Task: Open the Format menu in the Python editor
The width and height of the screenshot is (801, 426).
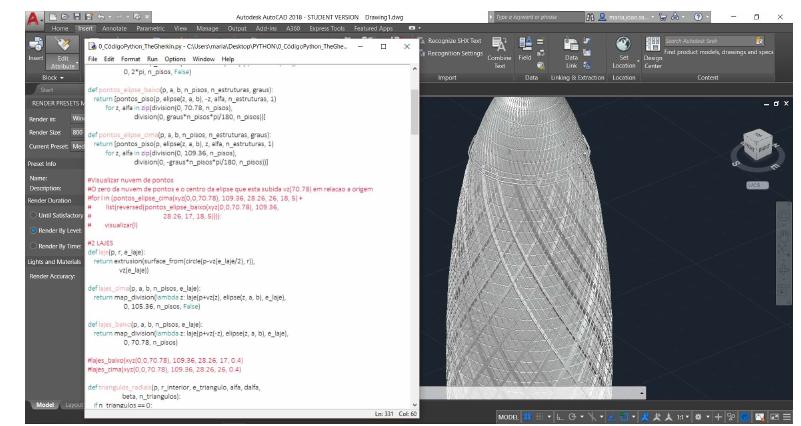Action: tap(130, 59)
